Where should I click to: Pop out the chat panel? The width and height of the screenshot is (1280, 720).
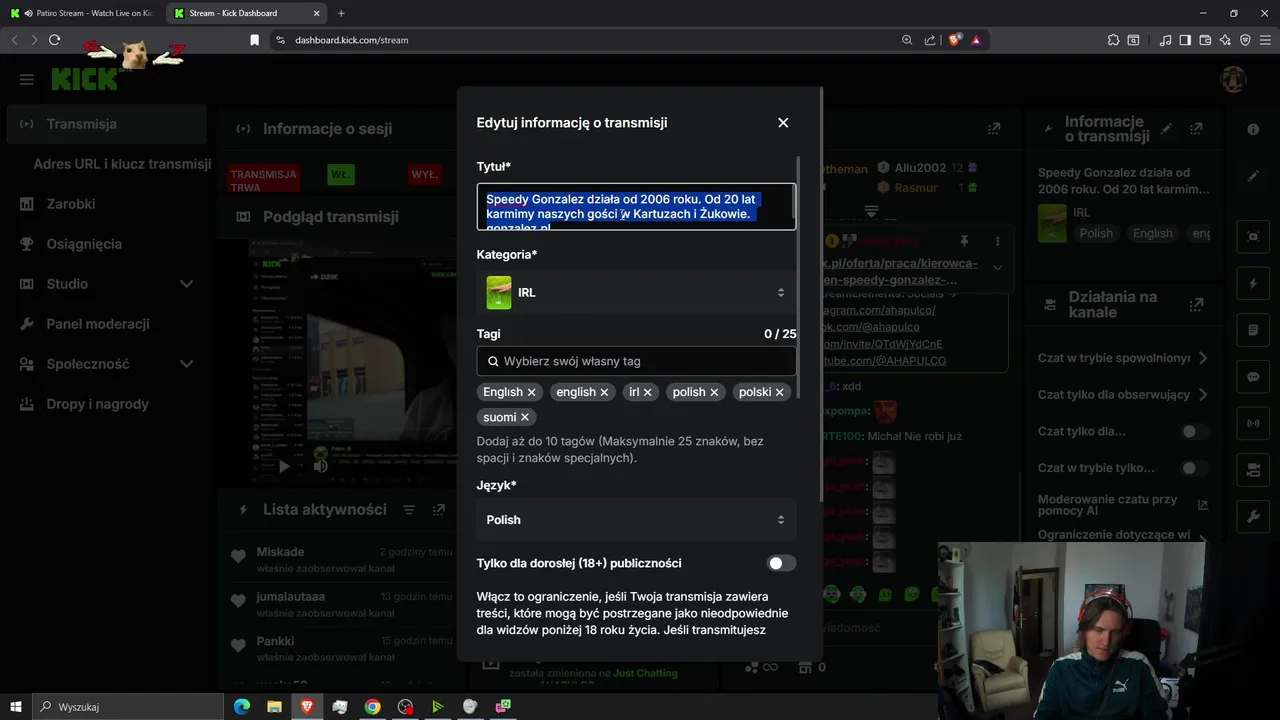click(994, 129)
